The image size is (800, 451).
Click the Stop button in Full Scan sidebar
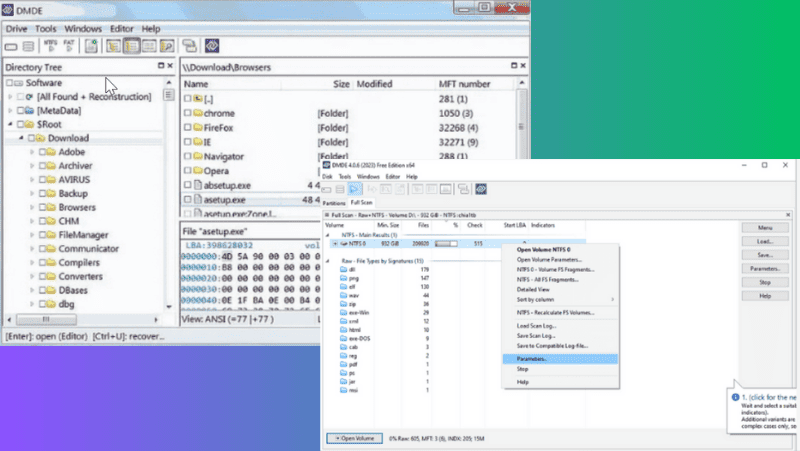pyautogui.click(x=765, y=282)
